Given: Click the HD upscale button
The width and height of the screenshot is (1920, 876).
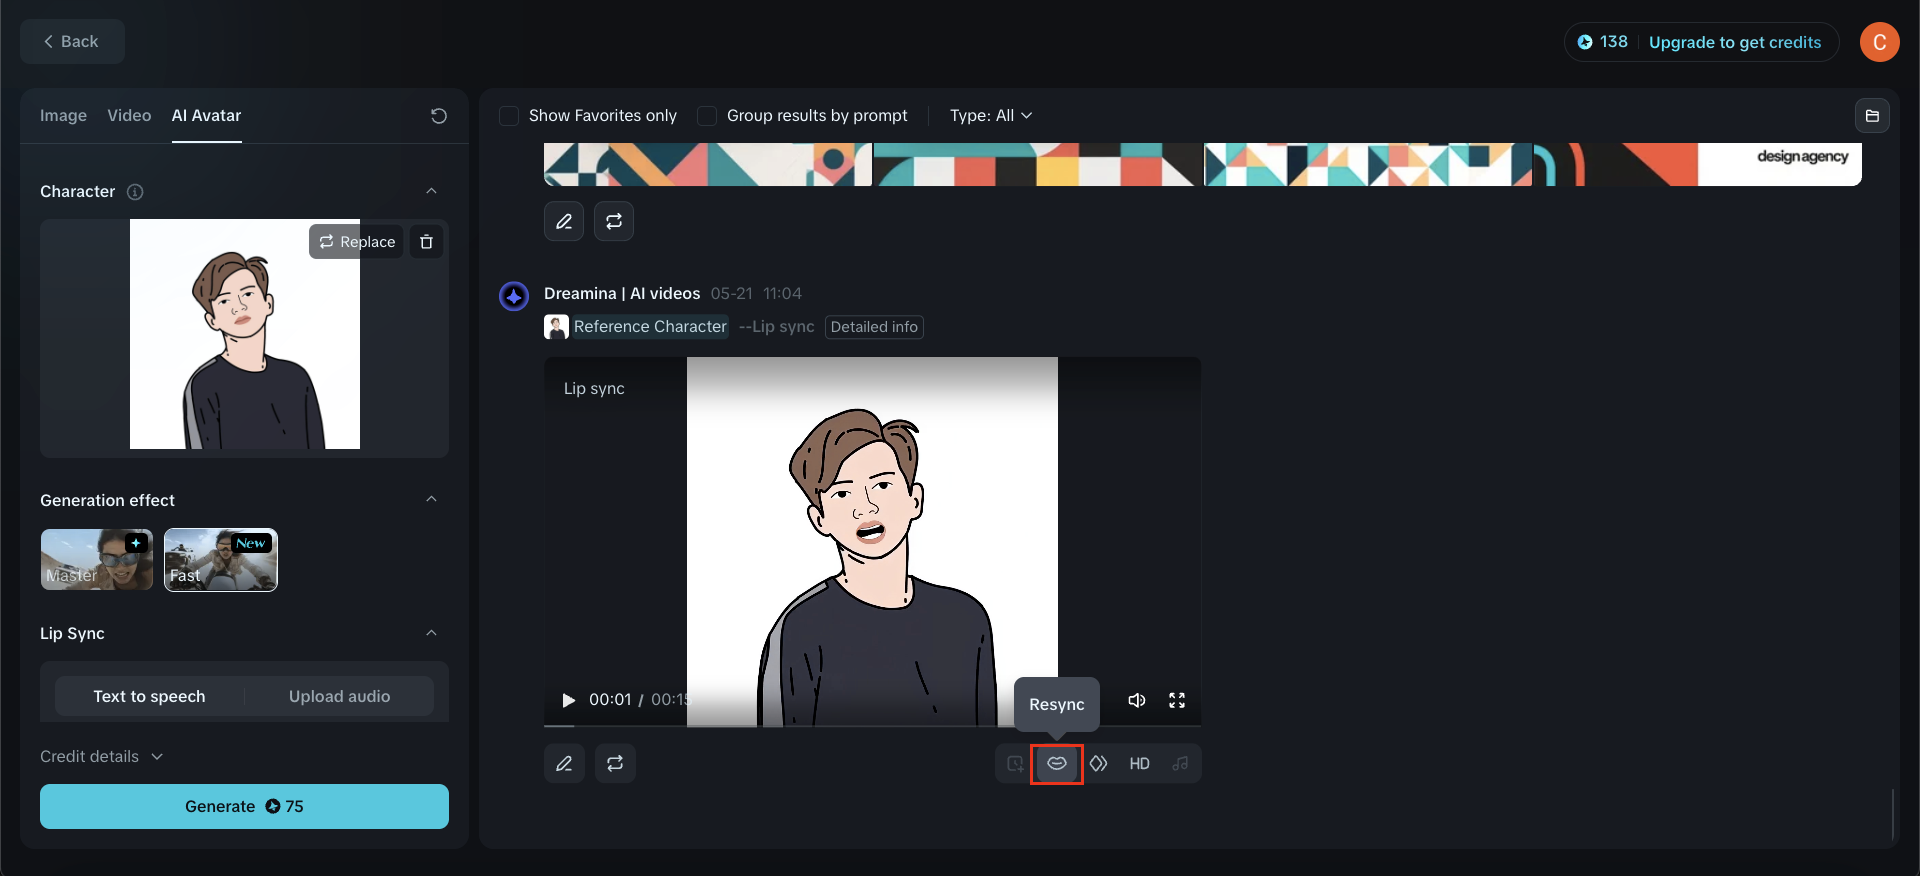Looking at the screenshot, I should click(1139, 764).
